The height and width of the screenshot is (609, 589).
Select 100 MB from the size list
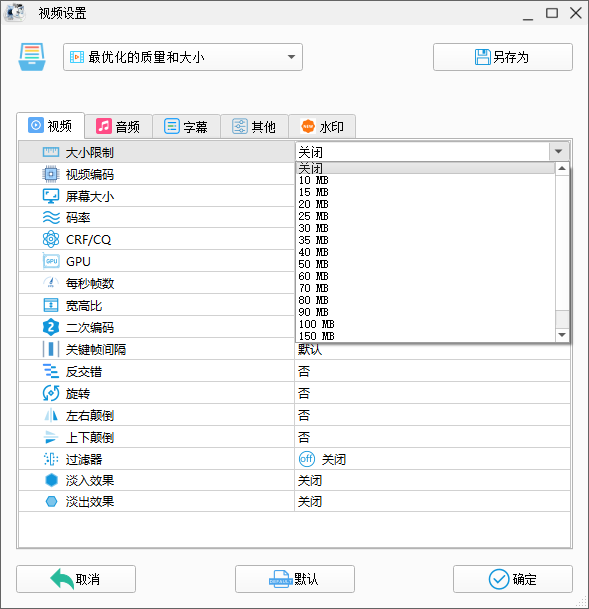pos(425,324)
